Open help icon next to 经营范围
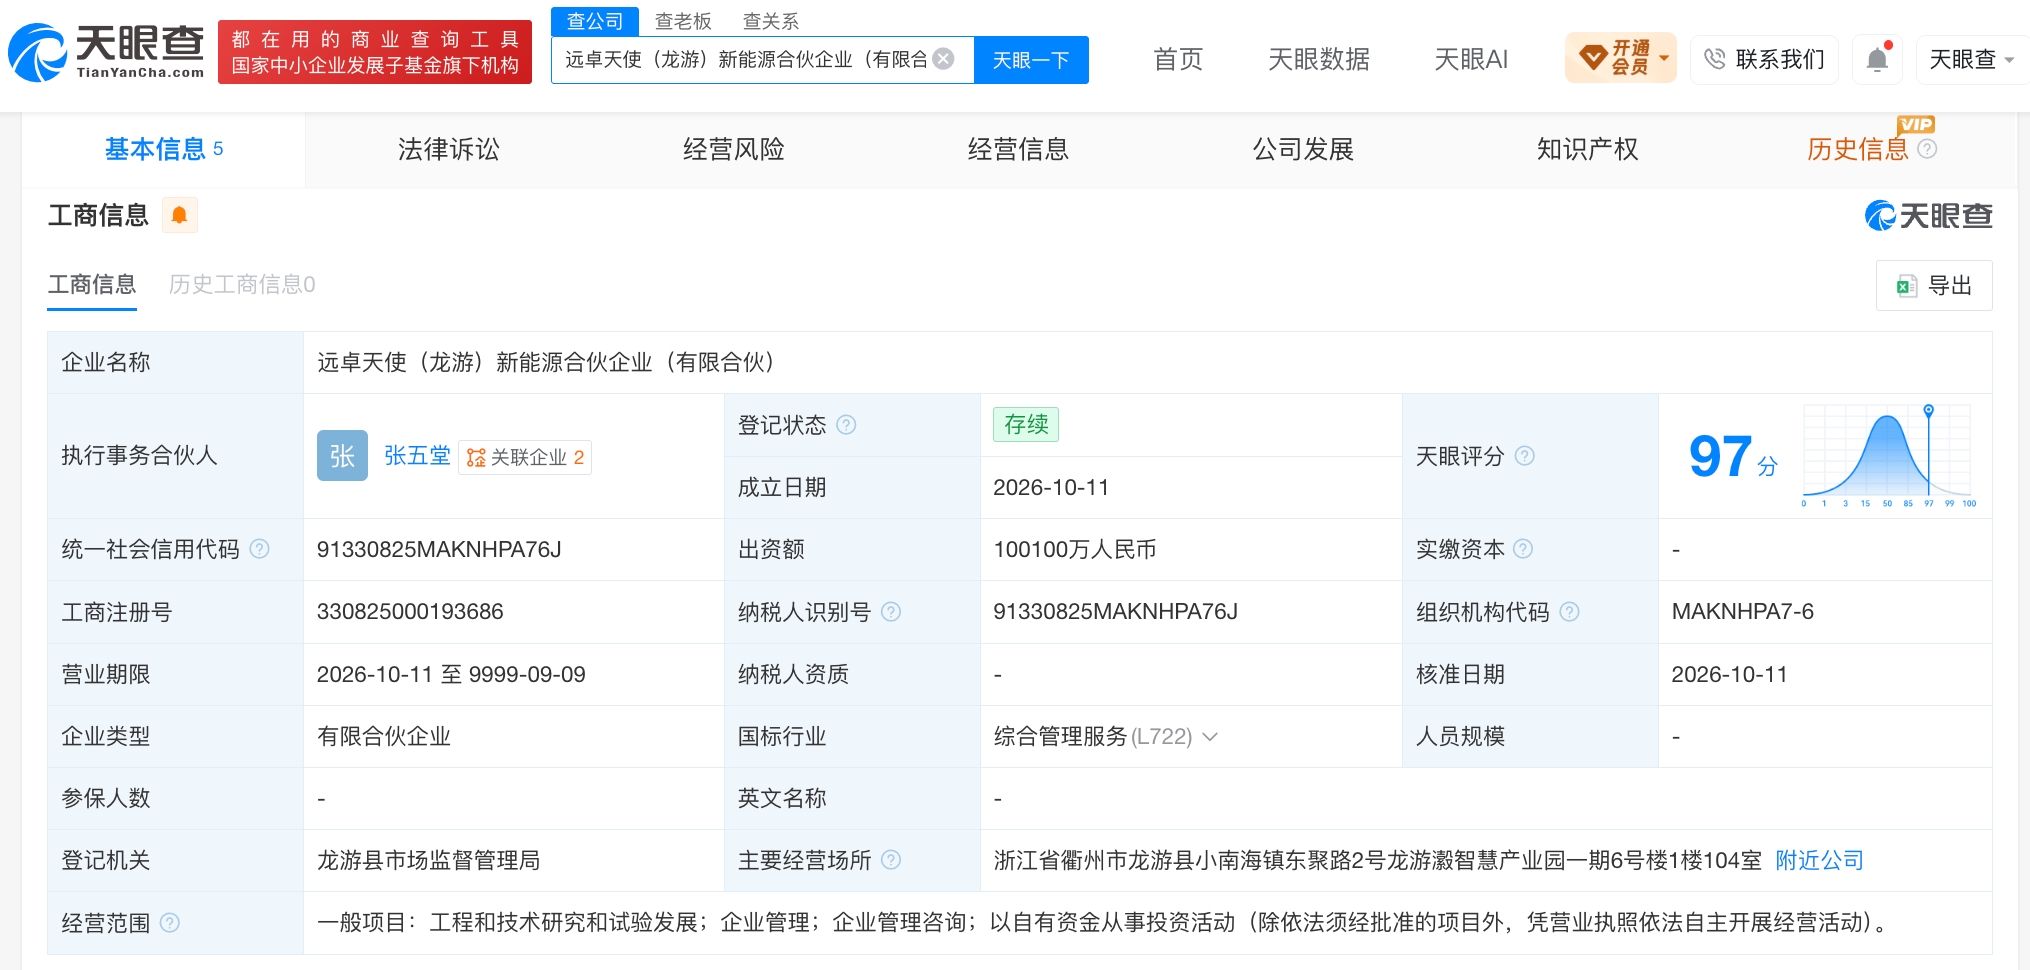Image resolution: width=2030 pixels, height=970 pixels. (x=170, y=922)
